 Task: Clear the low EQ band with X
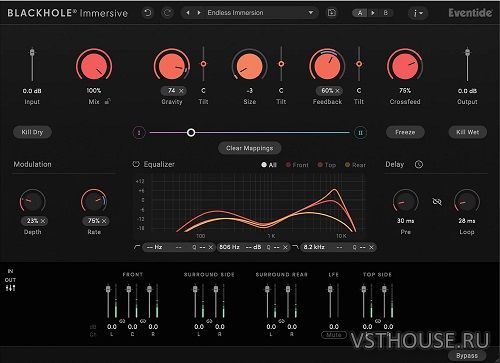click(211, 247)
